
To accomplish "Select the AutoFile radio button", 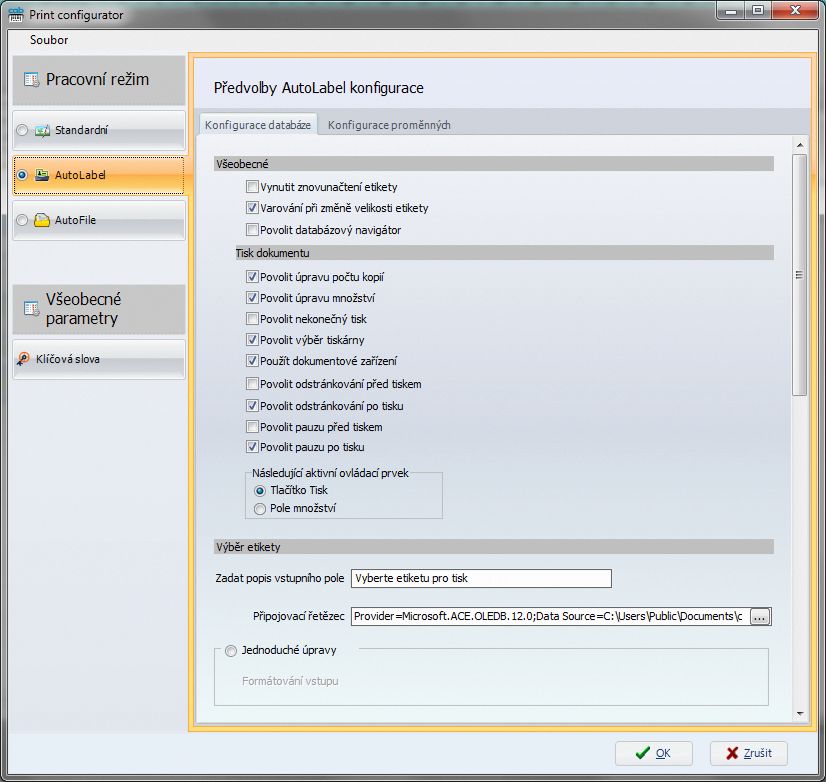I will [x=22, y=220].
